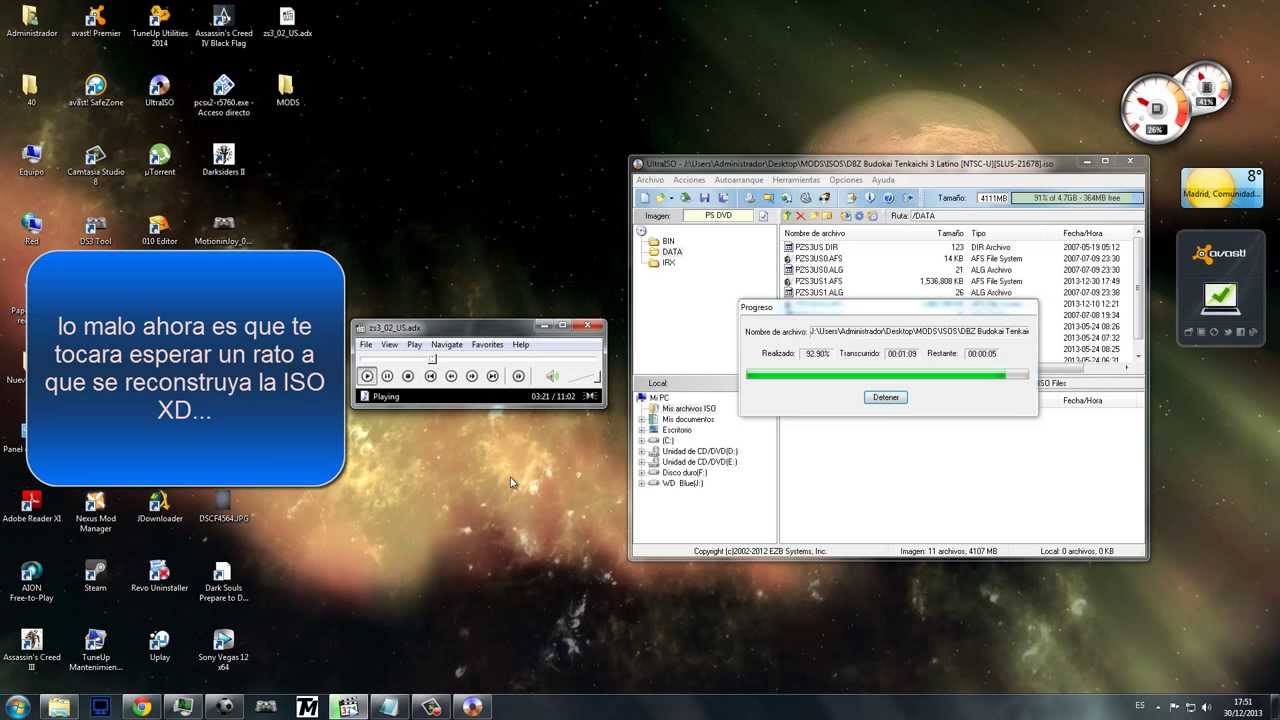Open the Sony Vegas 12 desktop icon
Screen dimensions: 1280x720
point(223,649)
